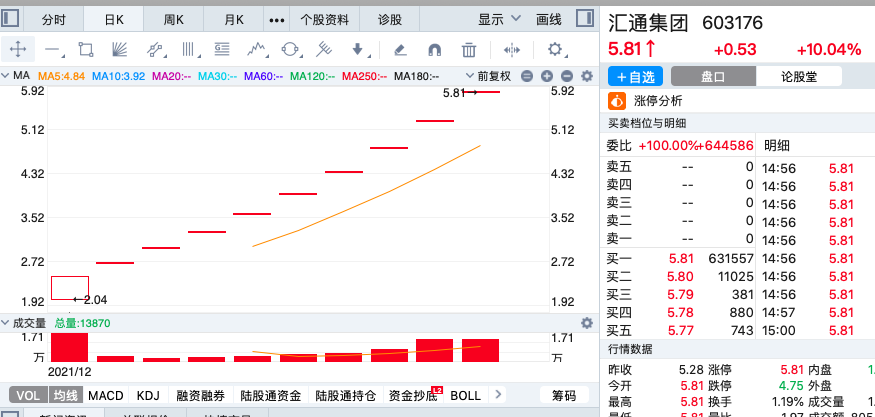The width and height of the screenshot is (875, 417).
Task: Open the 显示 display dropdown
Action: coord(498,19)
